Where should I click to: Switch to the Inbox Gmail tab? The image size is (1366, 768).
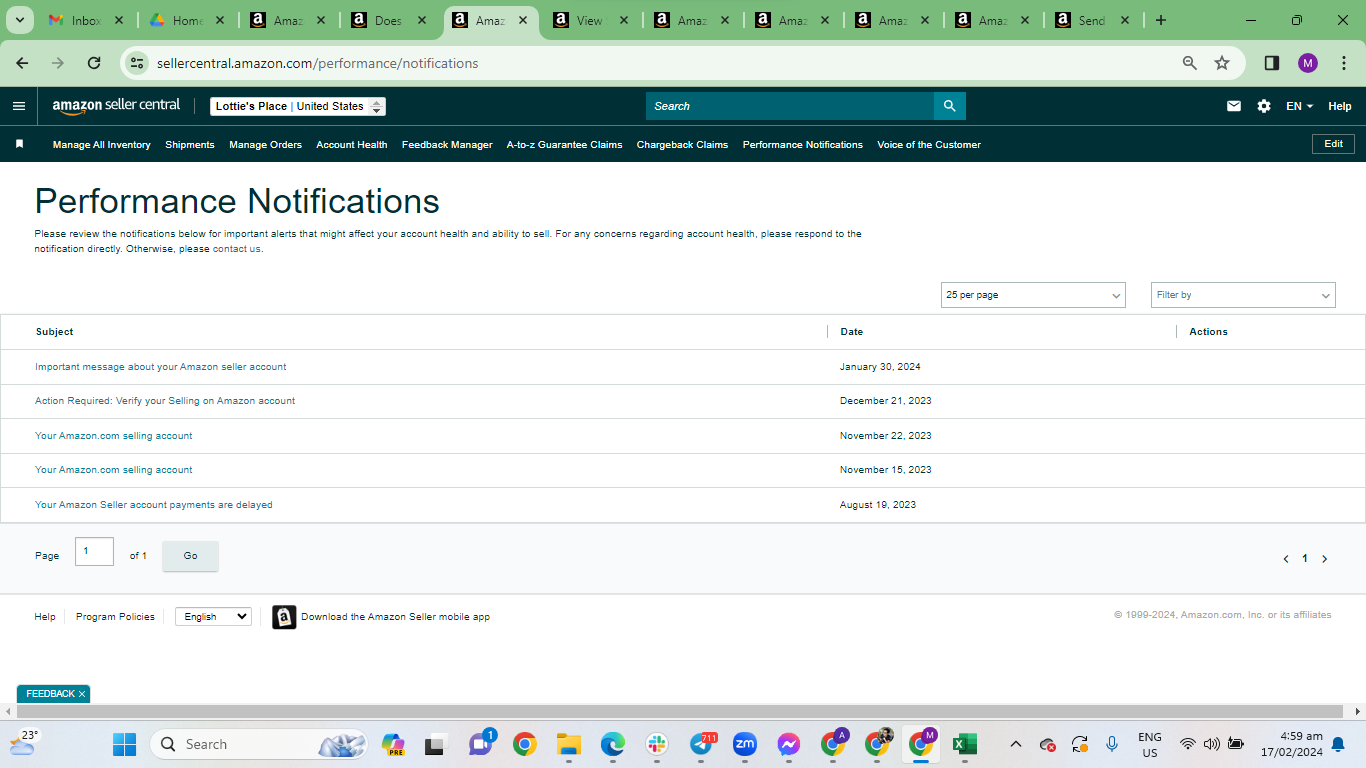[x=86, y=20]
